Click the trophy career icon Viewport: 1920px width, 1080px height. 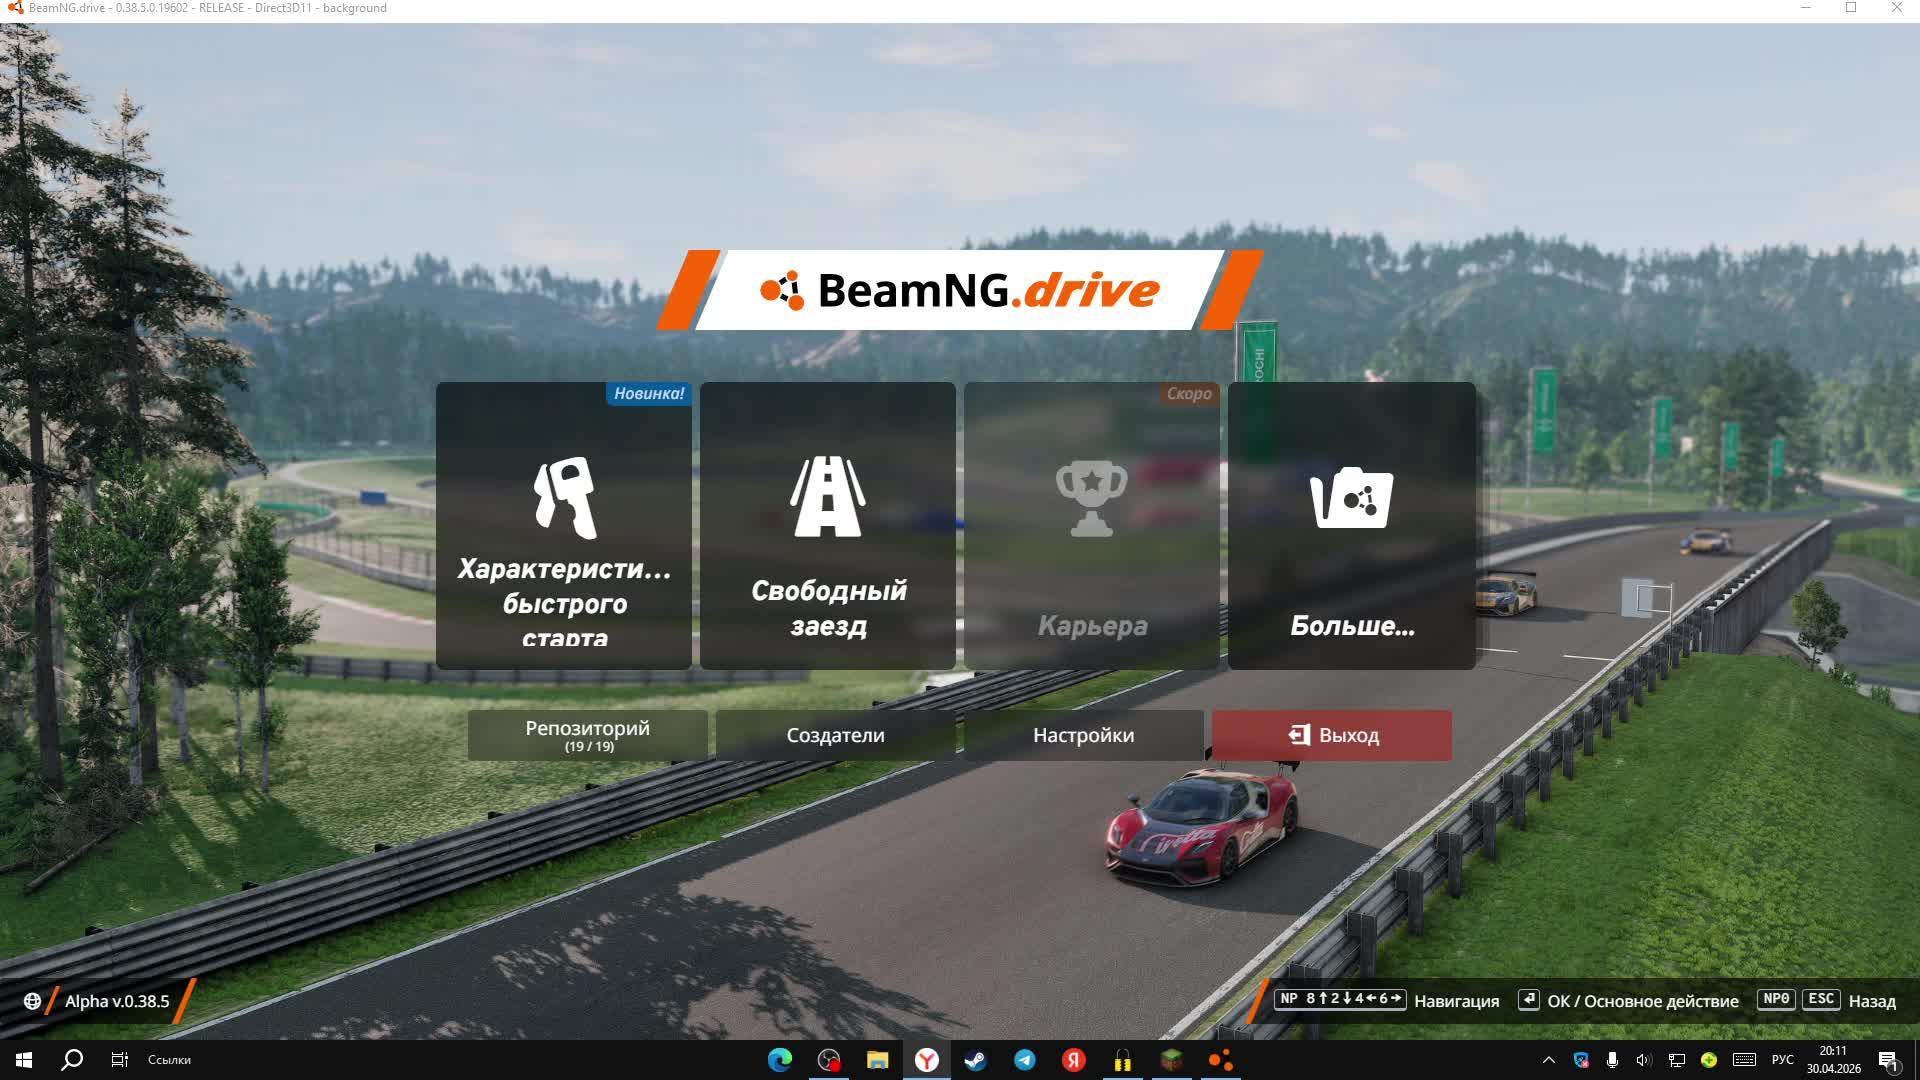point(1092,498)
